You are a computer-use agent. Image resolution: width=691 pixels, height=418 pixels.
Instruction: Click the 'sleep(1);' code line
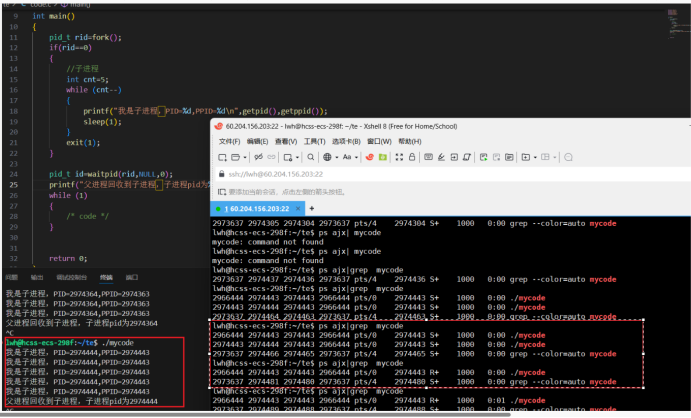point(102,122)
